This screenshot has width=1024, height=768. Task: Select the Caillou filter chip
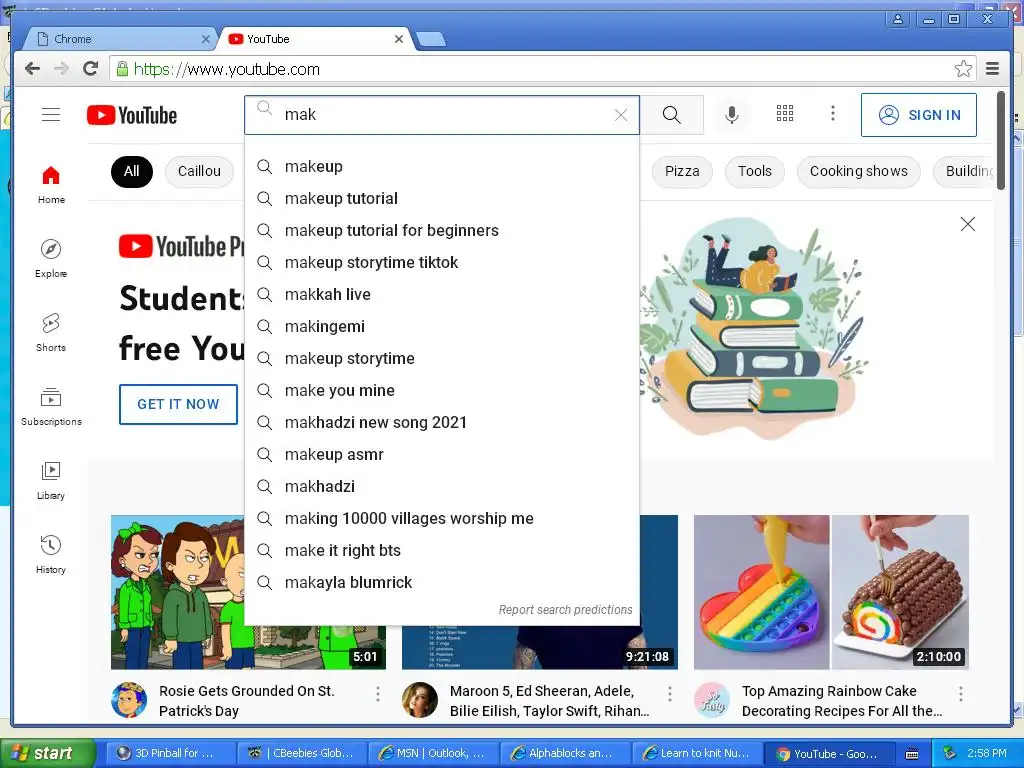tap(199, 172)
